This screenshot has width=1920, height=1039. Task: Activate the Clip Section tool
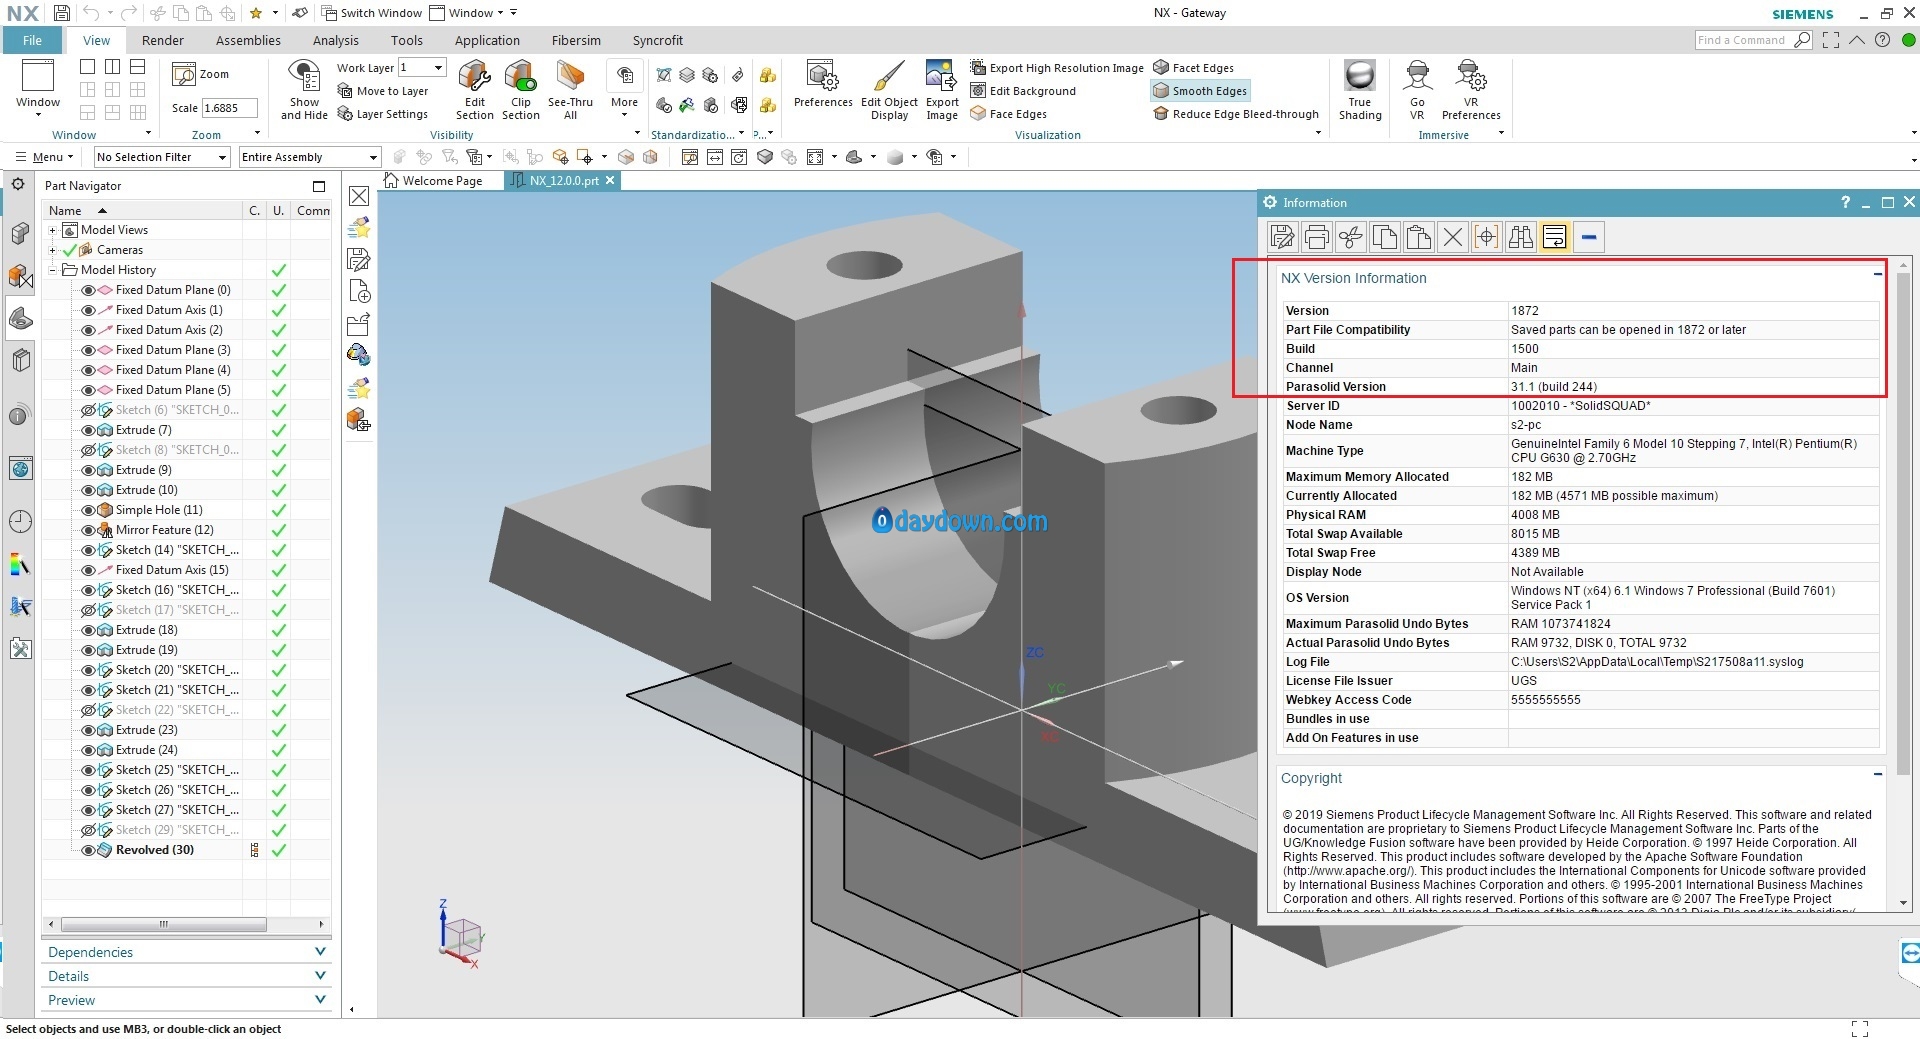point(520,89)
